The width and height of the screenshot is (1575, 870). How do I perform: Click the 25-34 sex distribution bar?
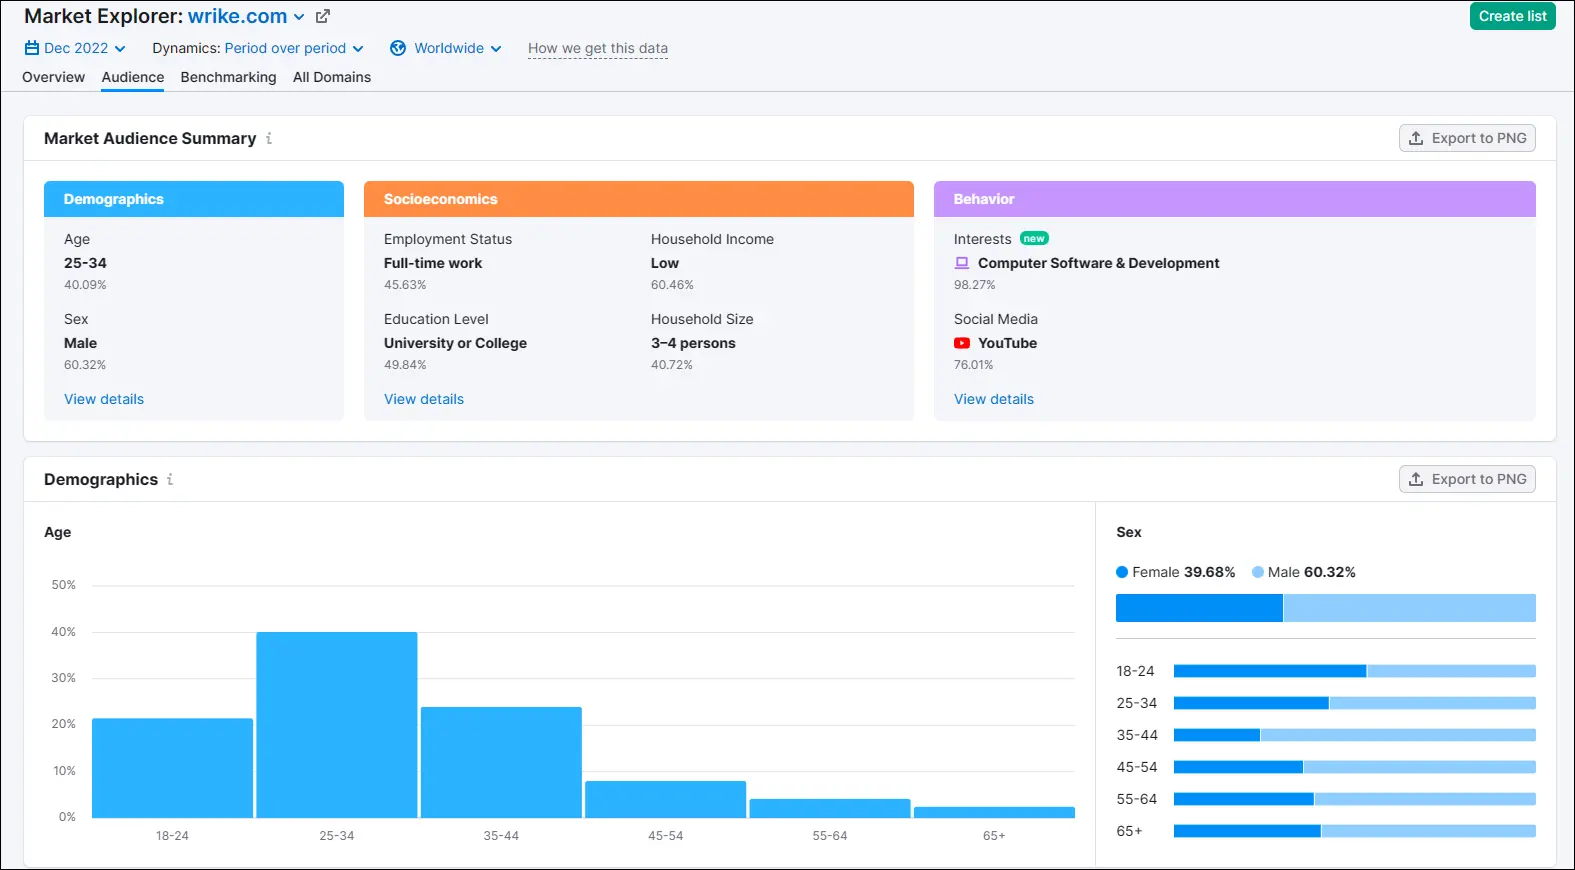point(1355,703)
